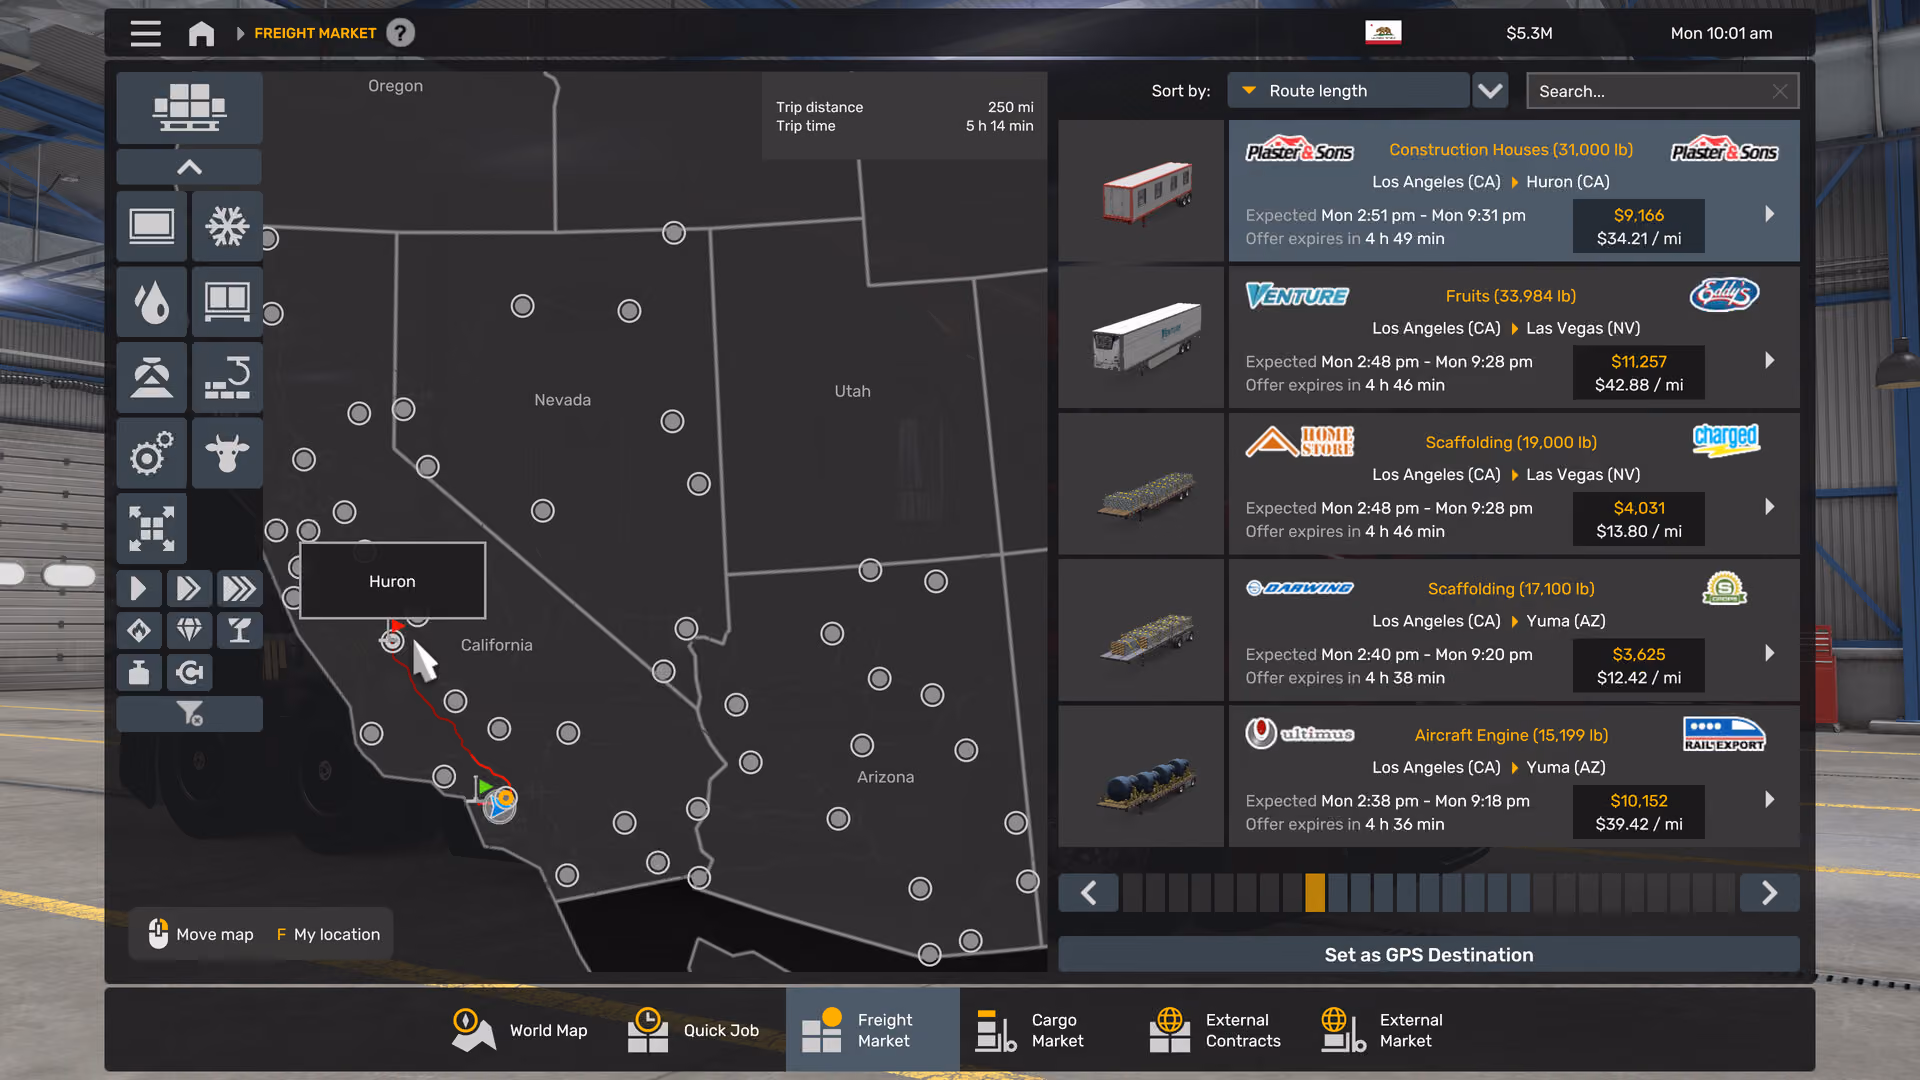1920x1080 pixels.
Task: Expand the Aircraft Engine job arrow
Action: [x=1769, y=799]
